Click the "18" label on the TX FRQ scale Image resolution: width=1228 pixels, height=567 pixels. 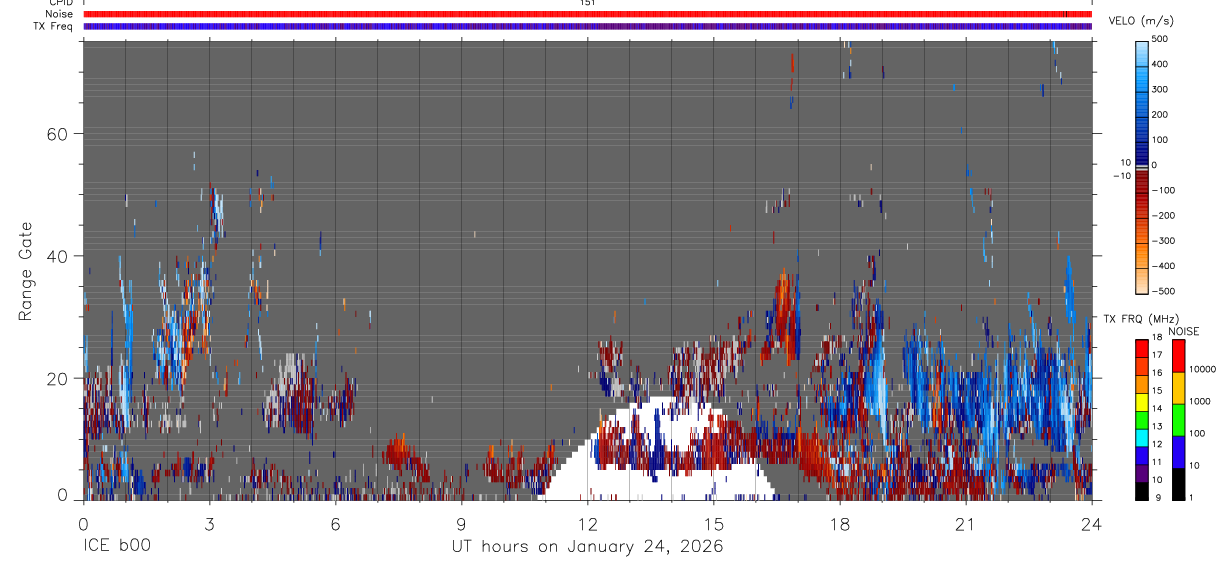1158,339
